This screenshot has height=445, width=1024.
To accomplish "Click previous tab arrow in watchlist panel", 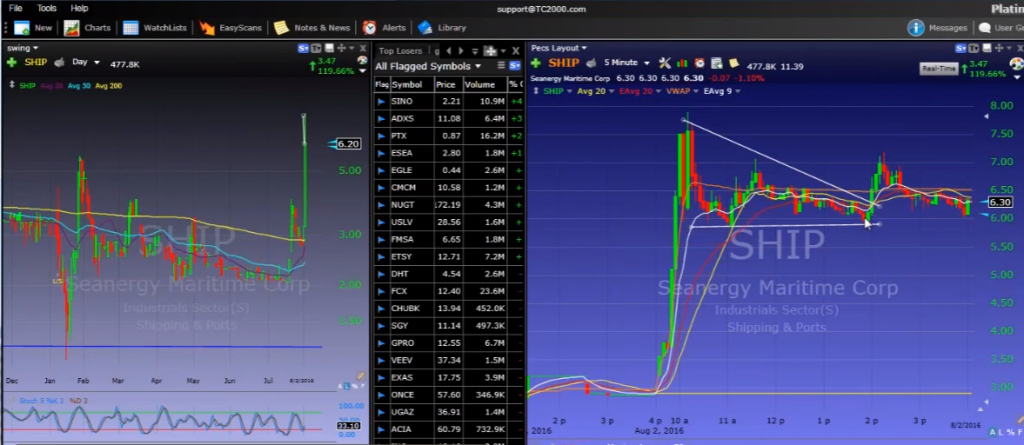I will (x=449, y=51).
